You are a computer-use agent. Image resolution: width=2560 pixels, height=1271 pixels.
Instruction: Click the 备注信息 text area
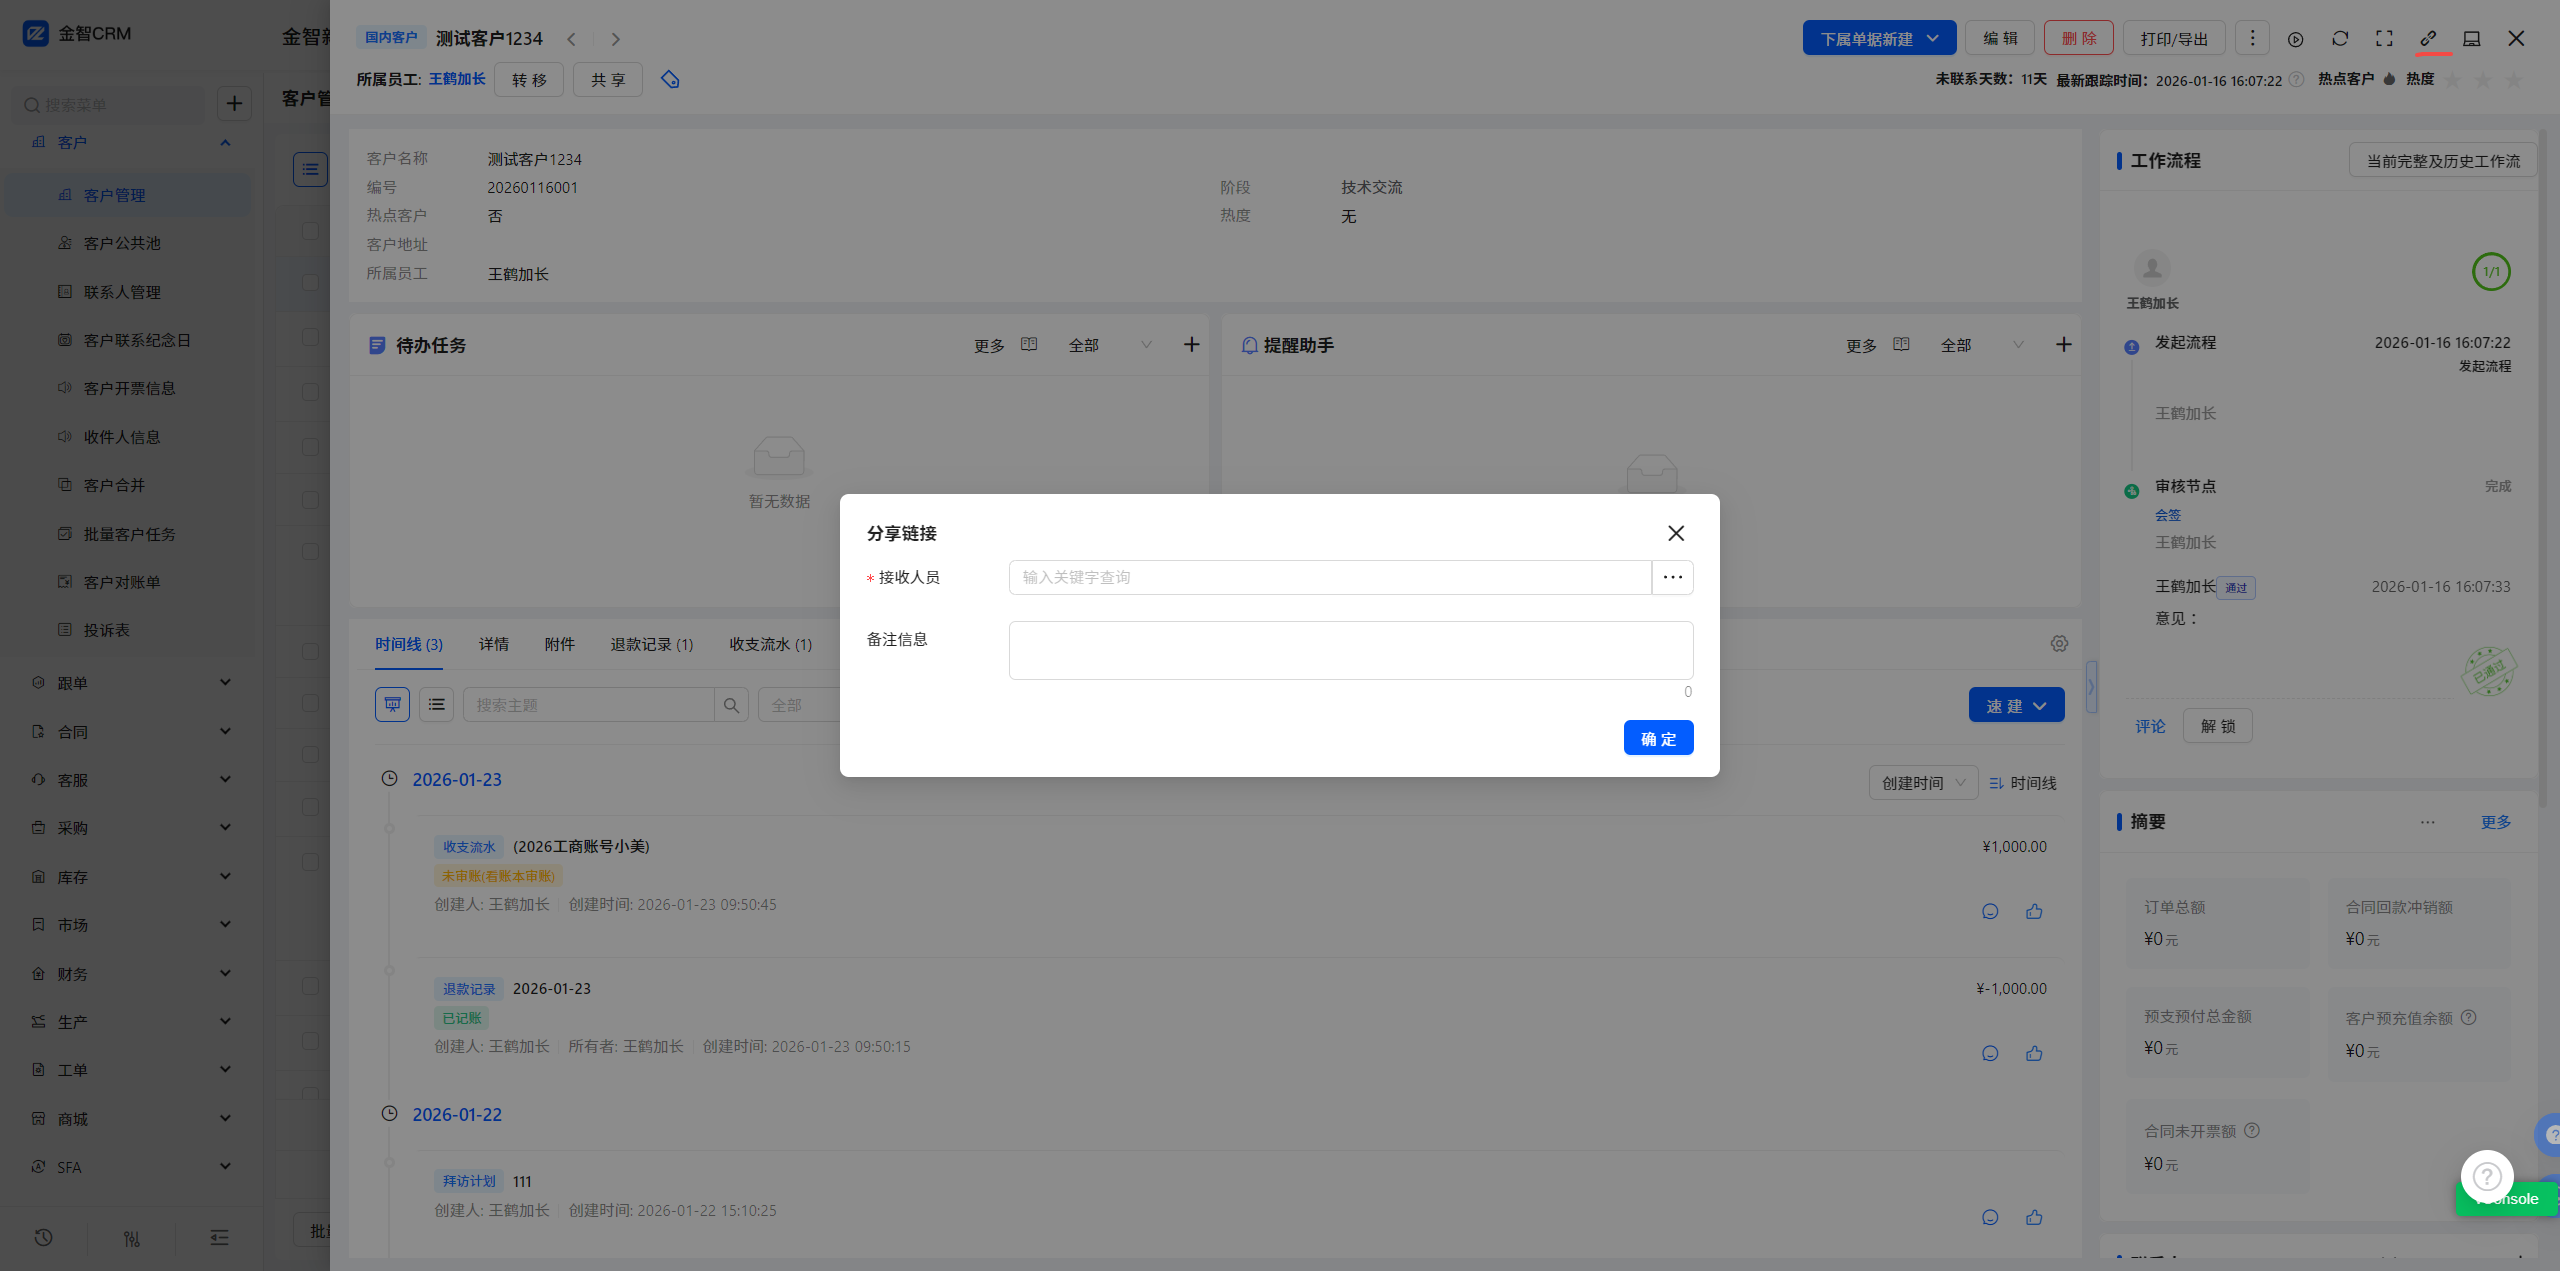click(x=1350, y=650)
